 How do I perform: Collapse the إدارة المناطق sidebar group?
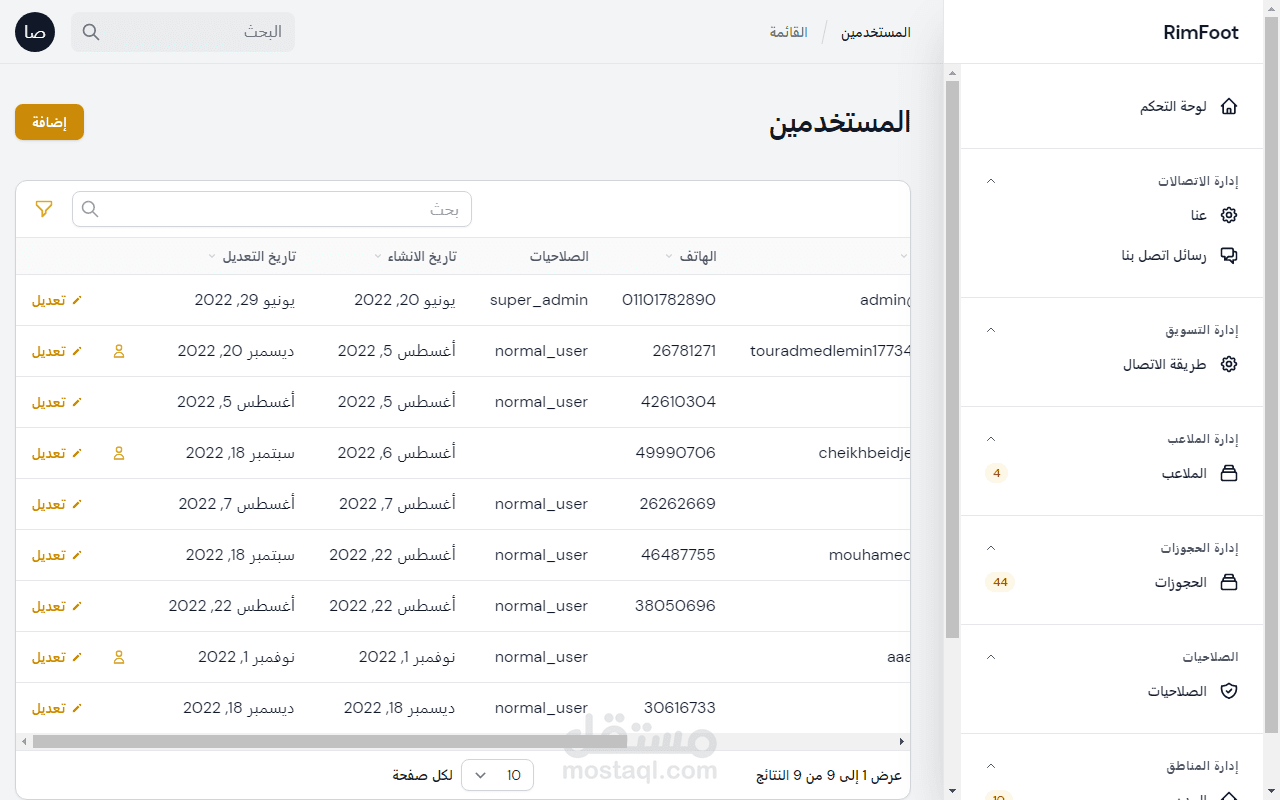tap(991, 766)
